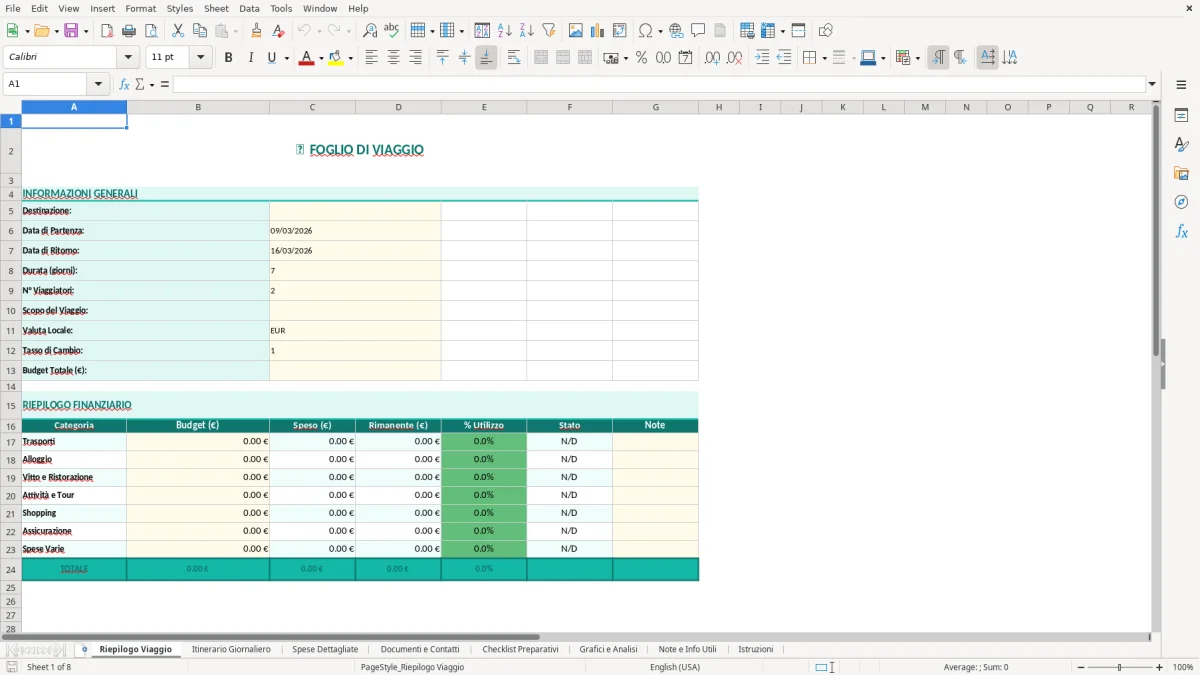Insert a chart
Viewport: 1200px width, 675px height.
coord(598,31)
